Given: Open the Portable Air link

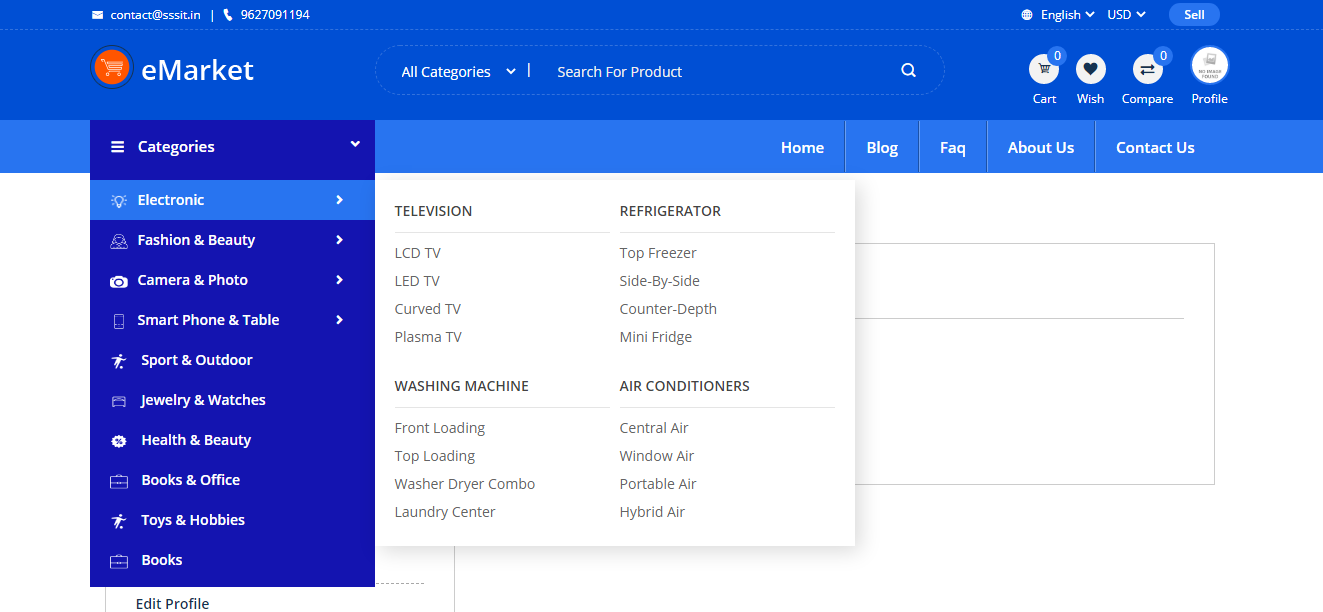Looking at the screenshot, I should click(658, 484).
